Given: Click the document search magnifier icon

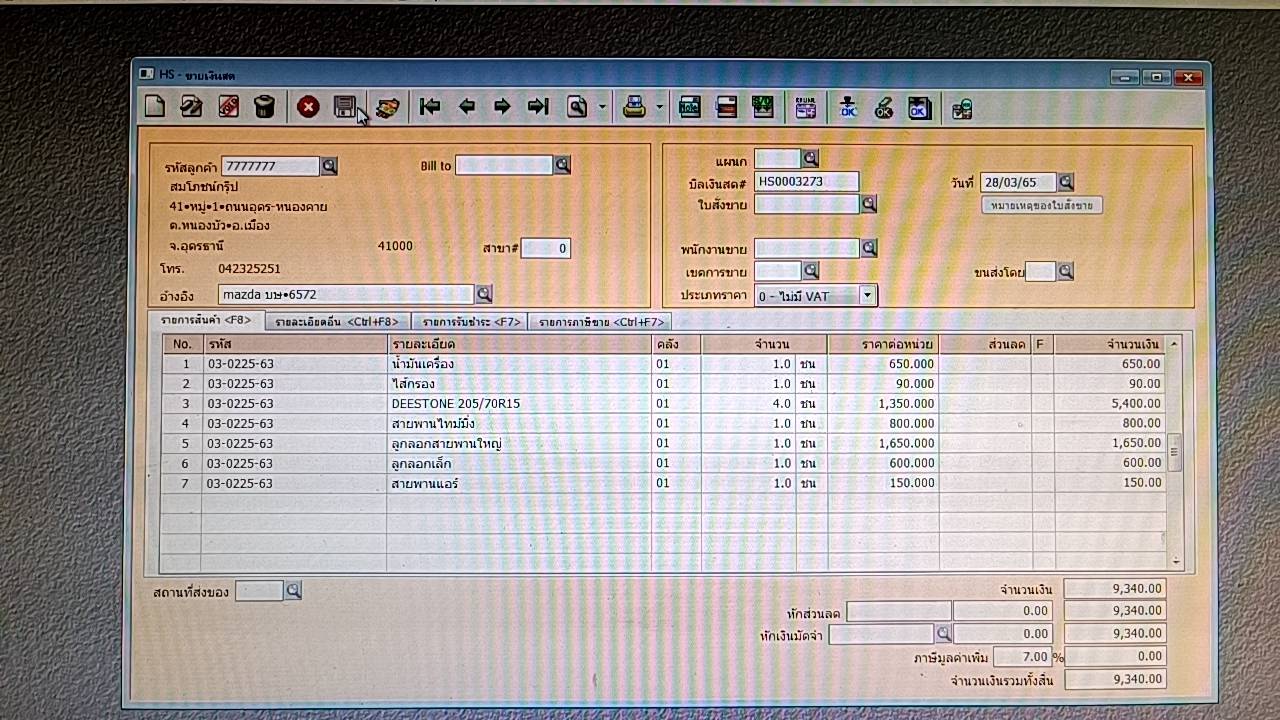Looking at the screenshot, I should pos(577,107).
